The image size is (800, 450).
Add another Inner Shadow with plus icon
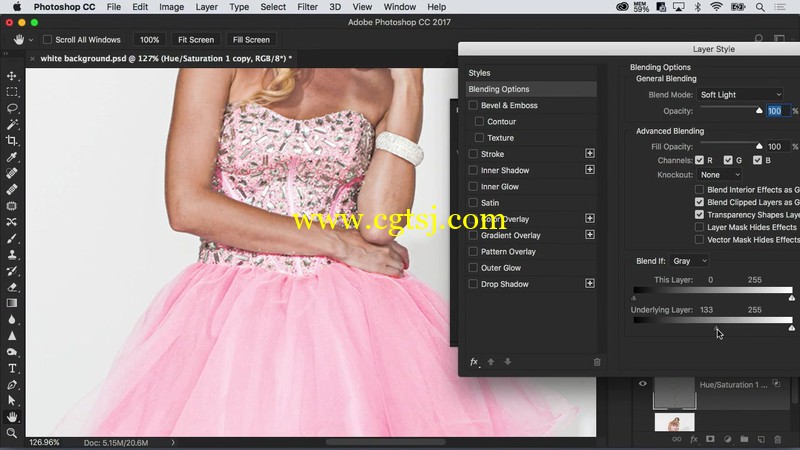(x=590, y=170)
